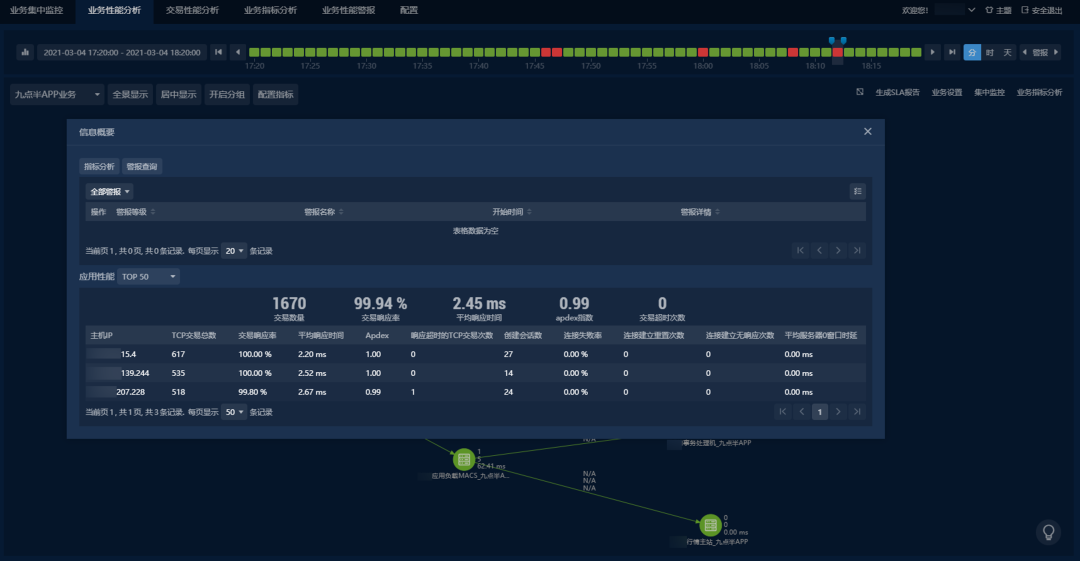
Task: Click the 开启分组 button
Action: click(226, 95)
